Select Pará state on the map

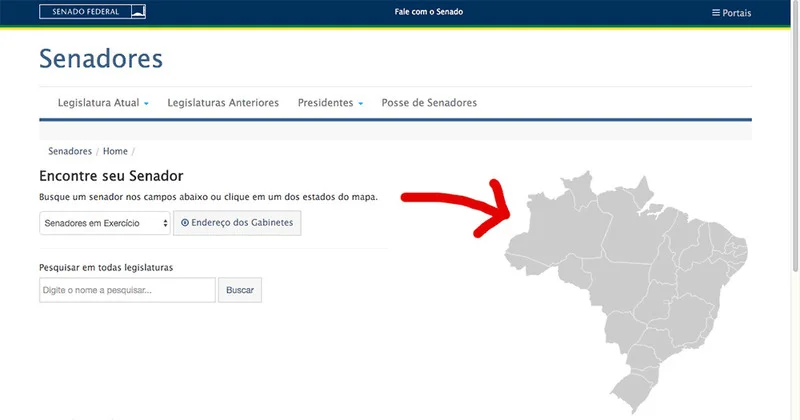(x=633, y=230)
